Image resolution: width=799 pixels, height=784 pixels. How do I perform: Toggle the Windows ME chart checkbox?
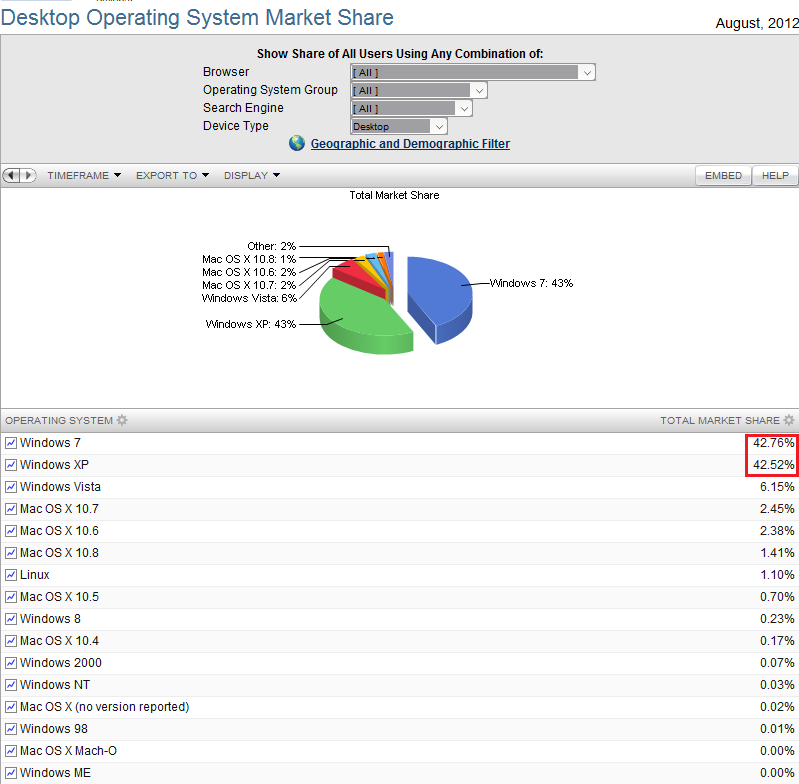coord(11,773)
